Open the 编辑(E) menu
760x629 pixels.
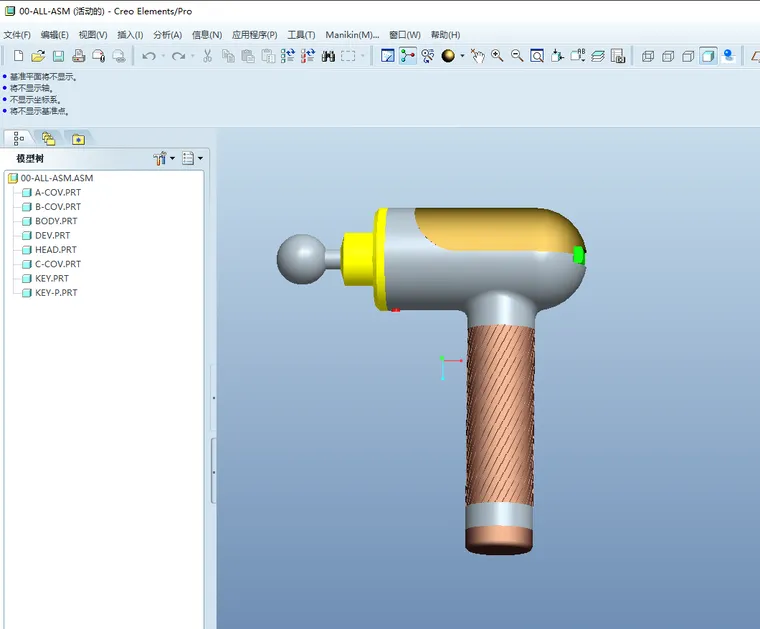pos(54,35)
